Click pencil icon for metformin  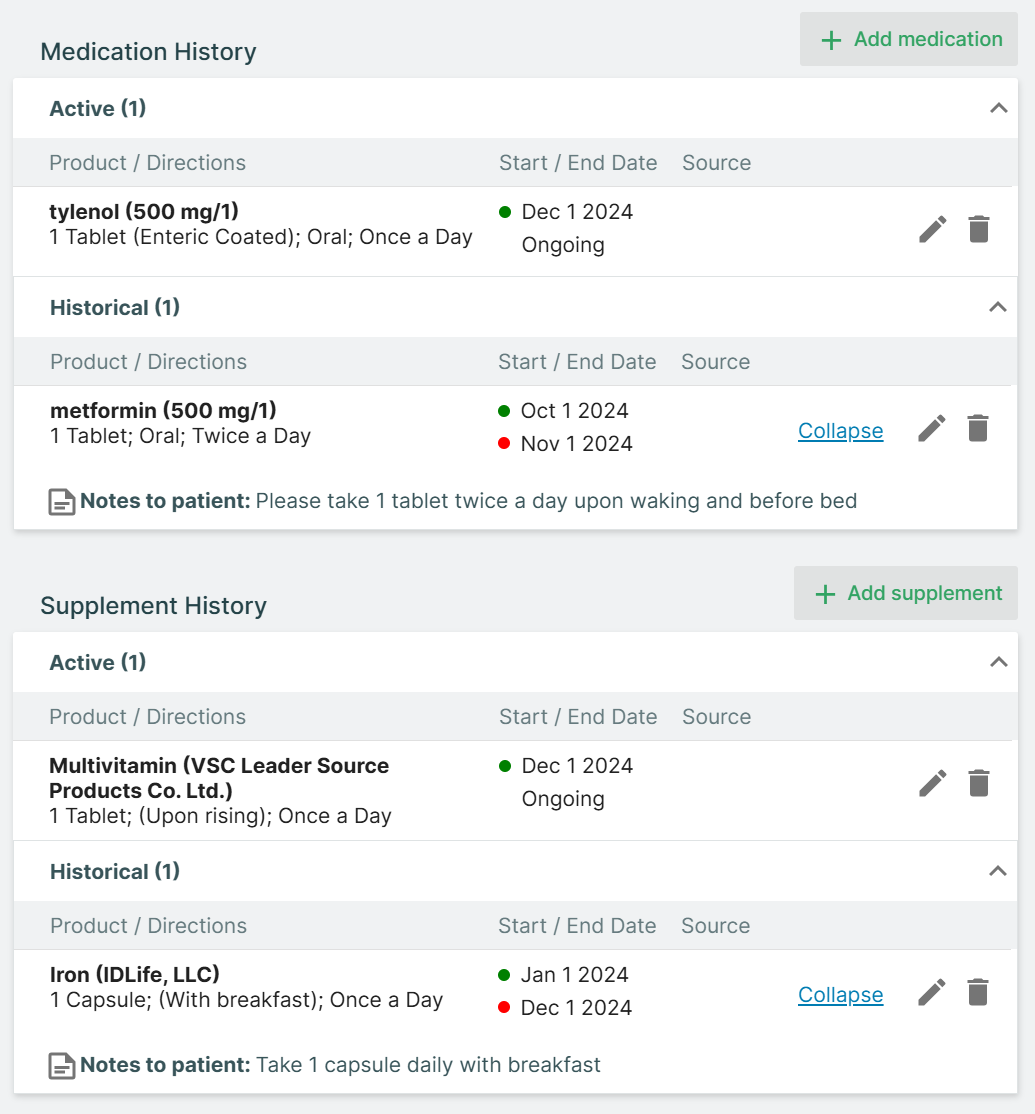coord(932,429)
